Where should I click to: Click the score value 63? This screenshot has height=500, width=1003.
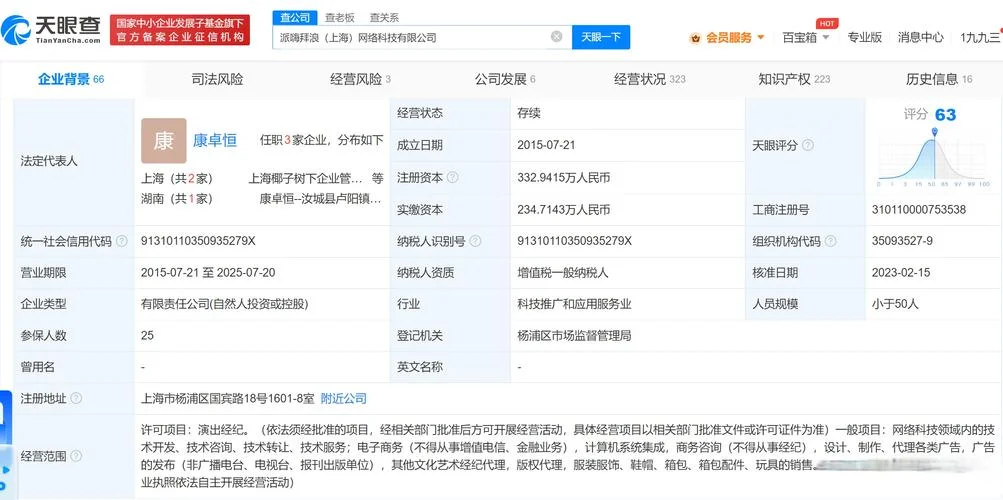(945, 115)
